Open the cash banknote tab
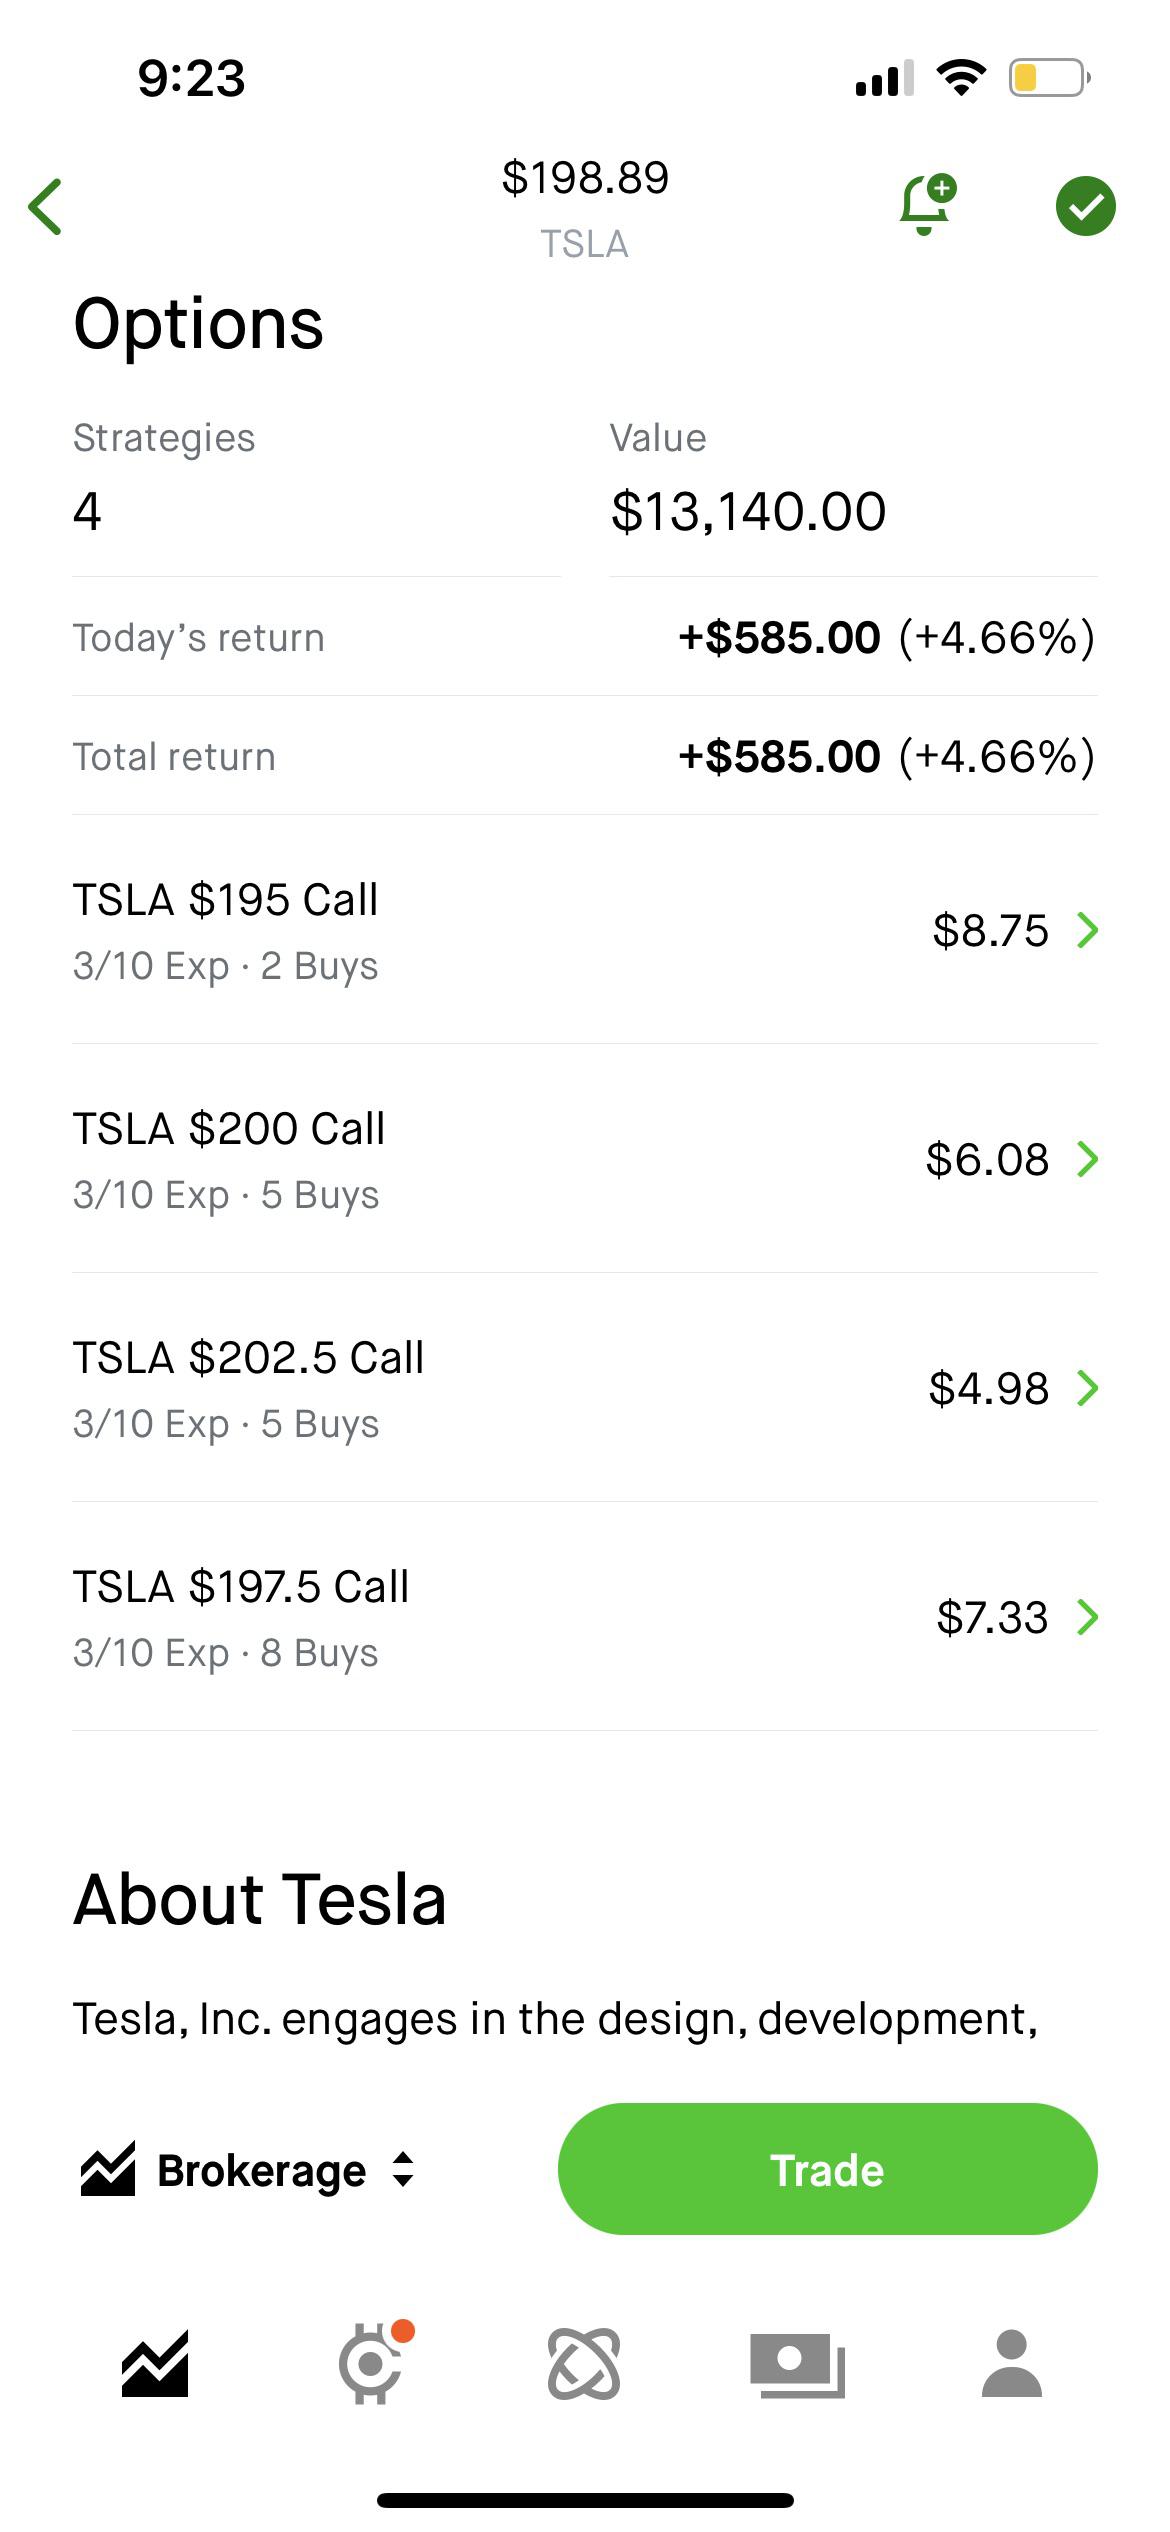Viewport: 1170px width, 2532px height. point(797,2364)
